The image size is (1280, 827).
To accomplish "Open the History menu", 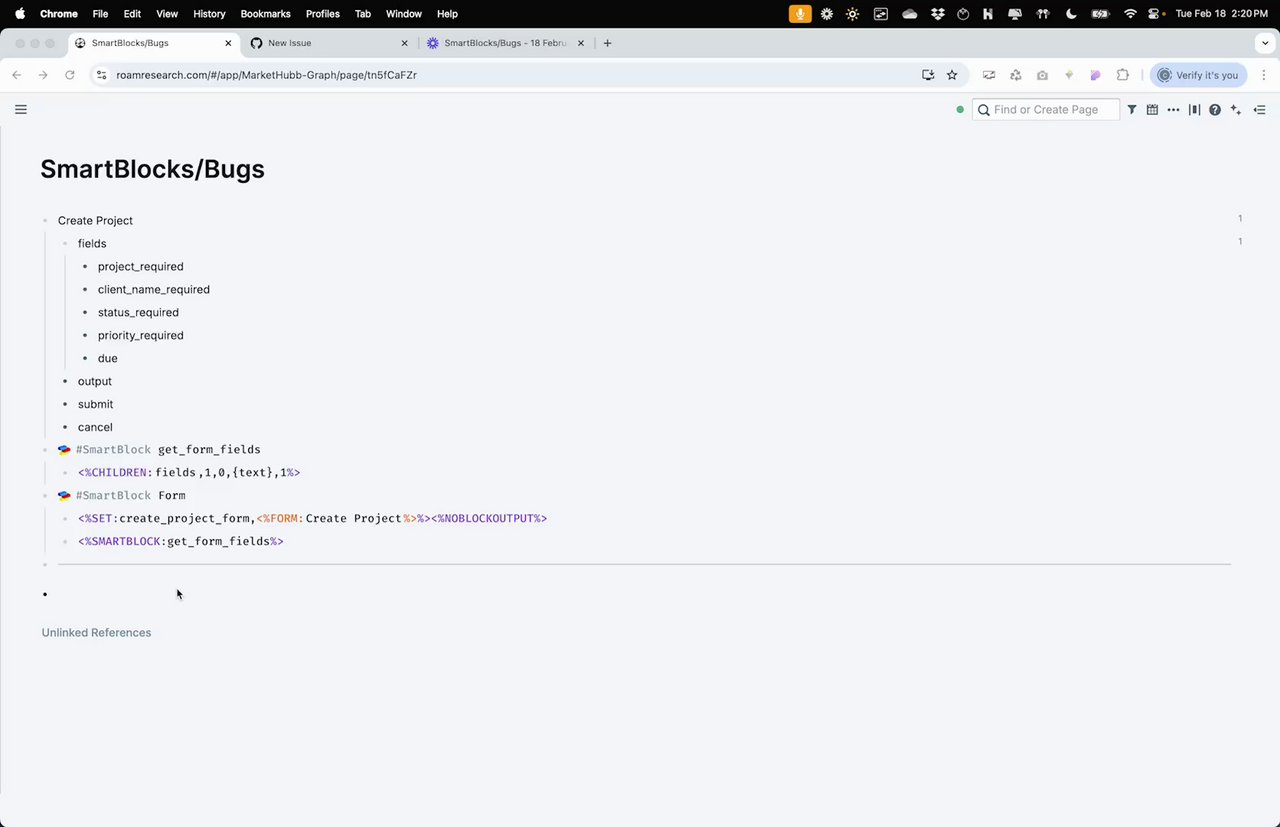I will click(209, 14).
